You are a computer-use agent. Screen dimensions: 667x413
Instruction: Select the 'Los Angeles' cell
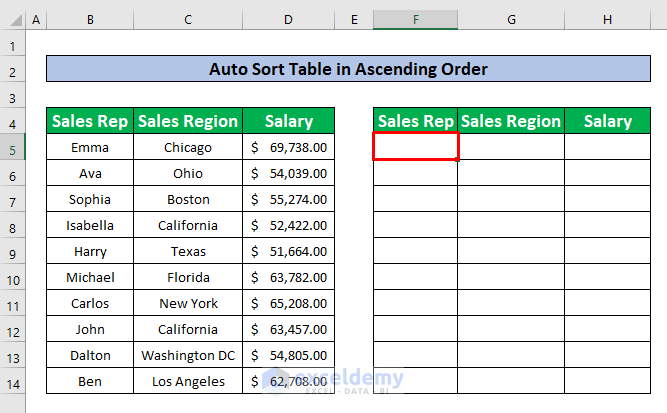tap(188, 381)
